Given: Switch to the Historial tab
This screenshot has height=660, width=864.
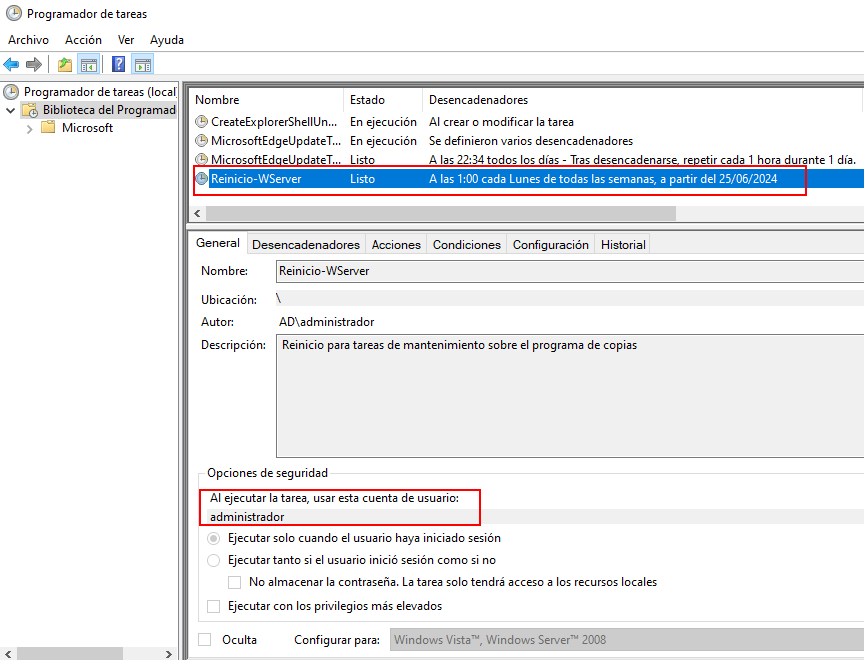Looking at the screenshot, I should pos(623,244).
